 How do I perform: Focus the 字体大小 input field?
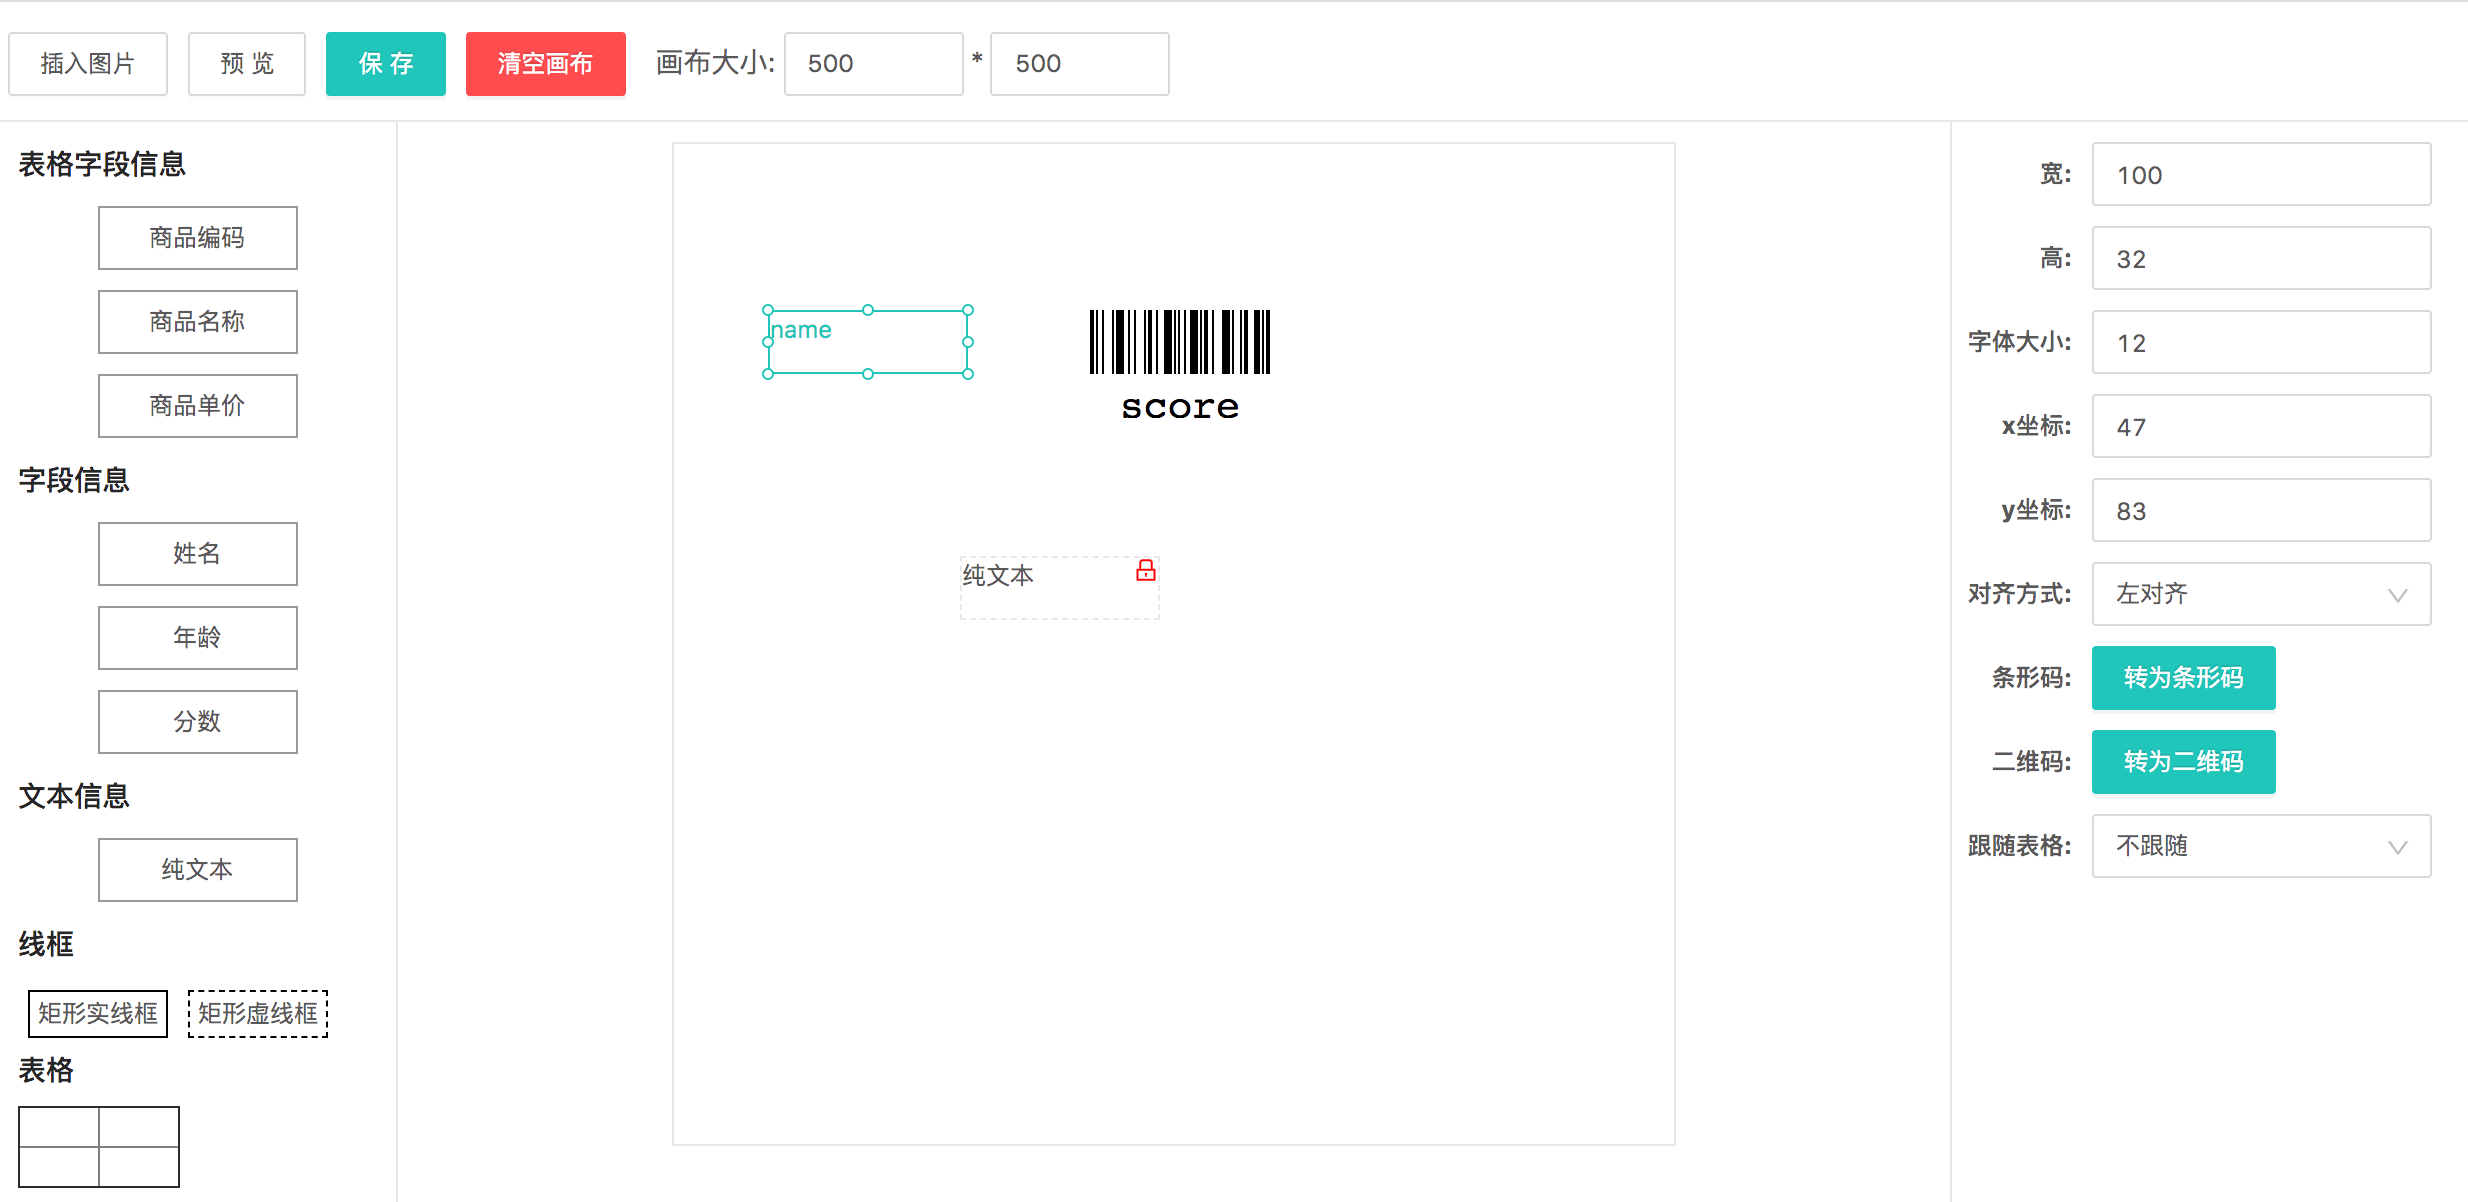[x=2260, y=342]
